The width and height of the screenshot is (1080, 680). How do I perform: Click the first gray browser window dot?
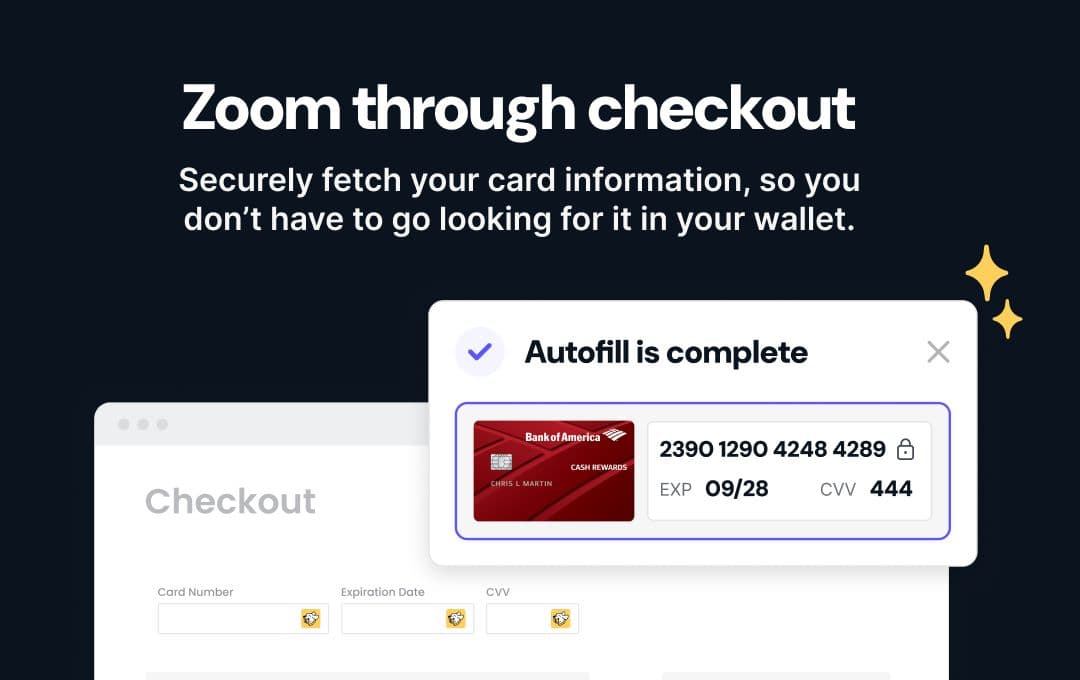point(124,424)
